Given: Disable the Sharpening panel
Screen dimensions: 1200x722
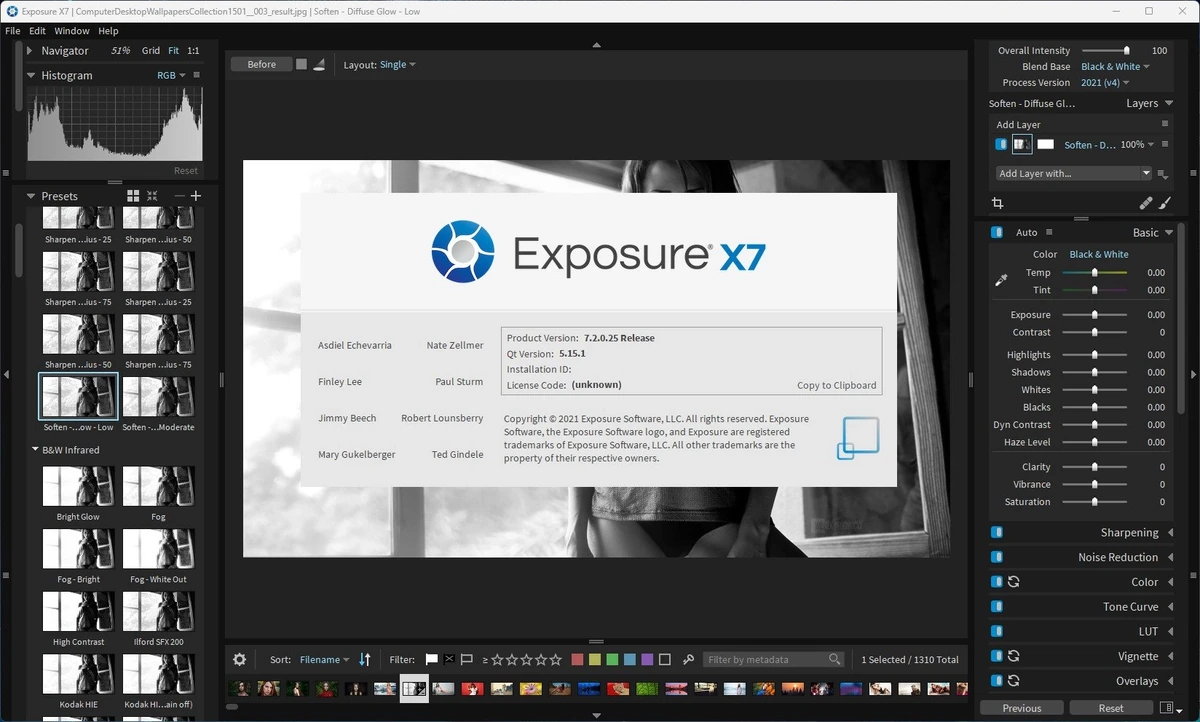Looking at the screenshot, I should 997,533.
